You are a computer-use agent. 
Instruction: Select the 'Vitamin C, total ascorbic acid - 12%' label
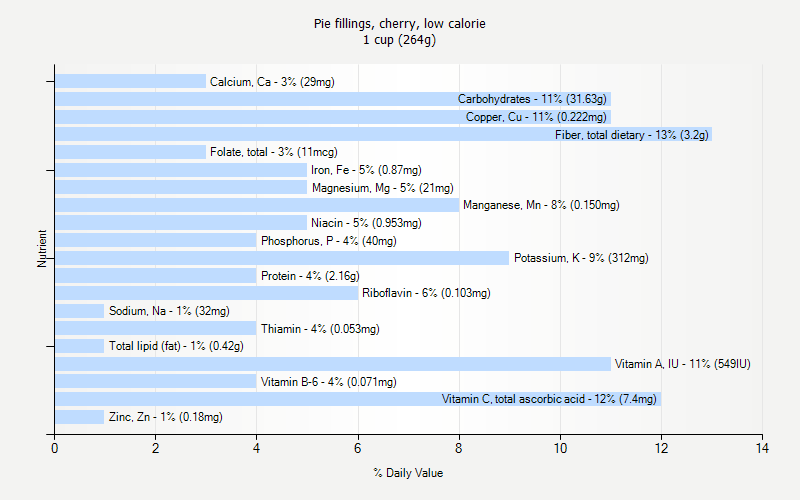point(528,399)
